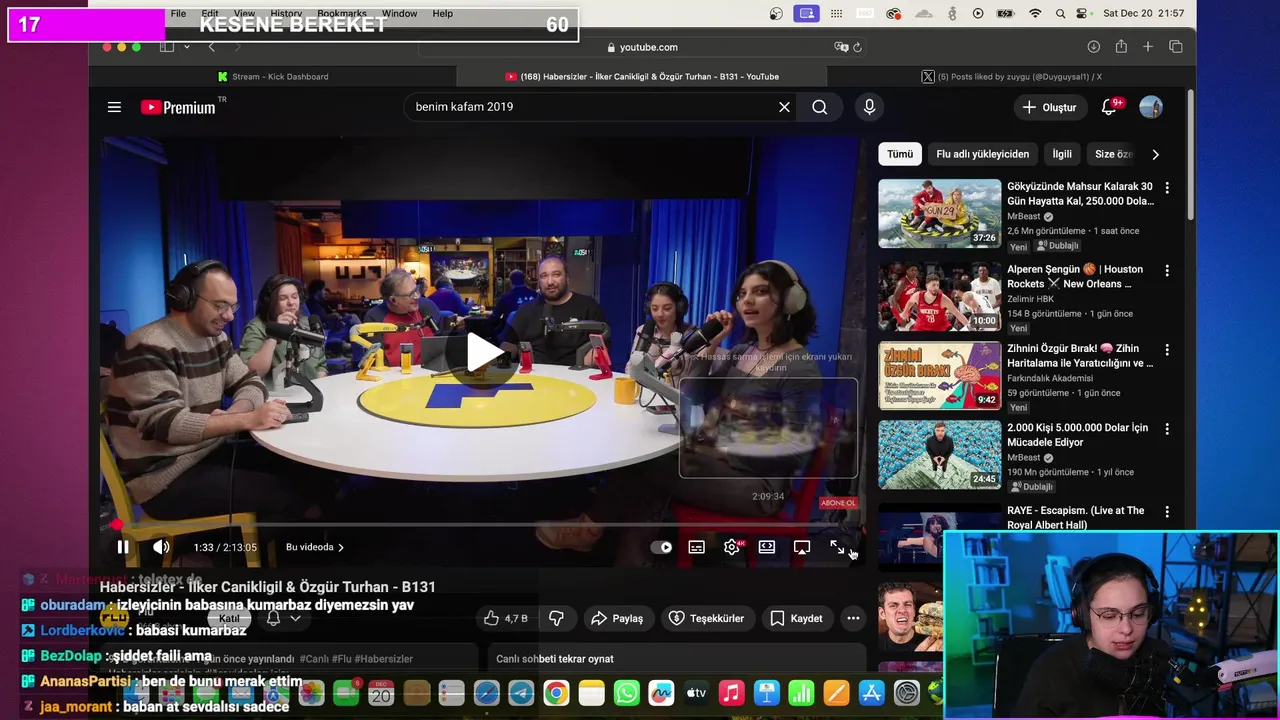Viewport: 1280px width, 720px height.
Task: Cast video with the AirPlay icon
Action: pyautogui.click(x=802, y=547)
